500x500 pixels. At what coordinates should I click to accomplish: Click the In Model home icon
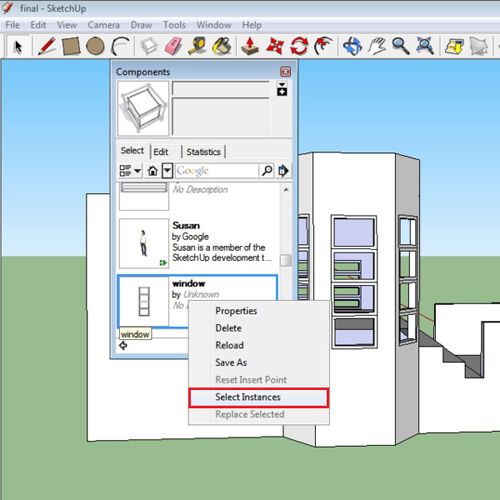tap(153, 171)
